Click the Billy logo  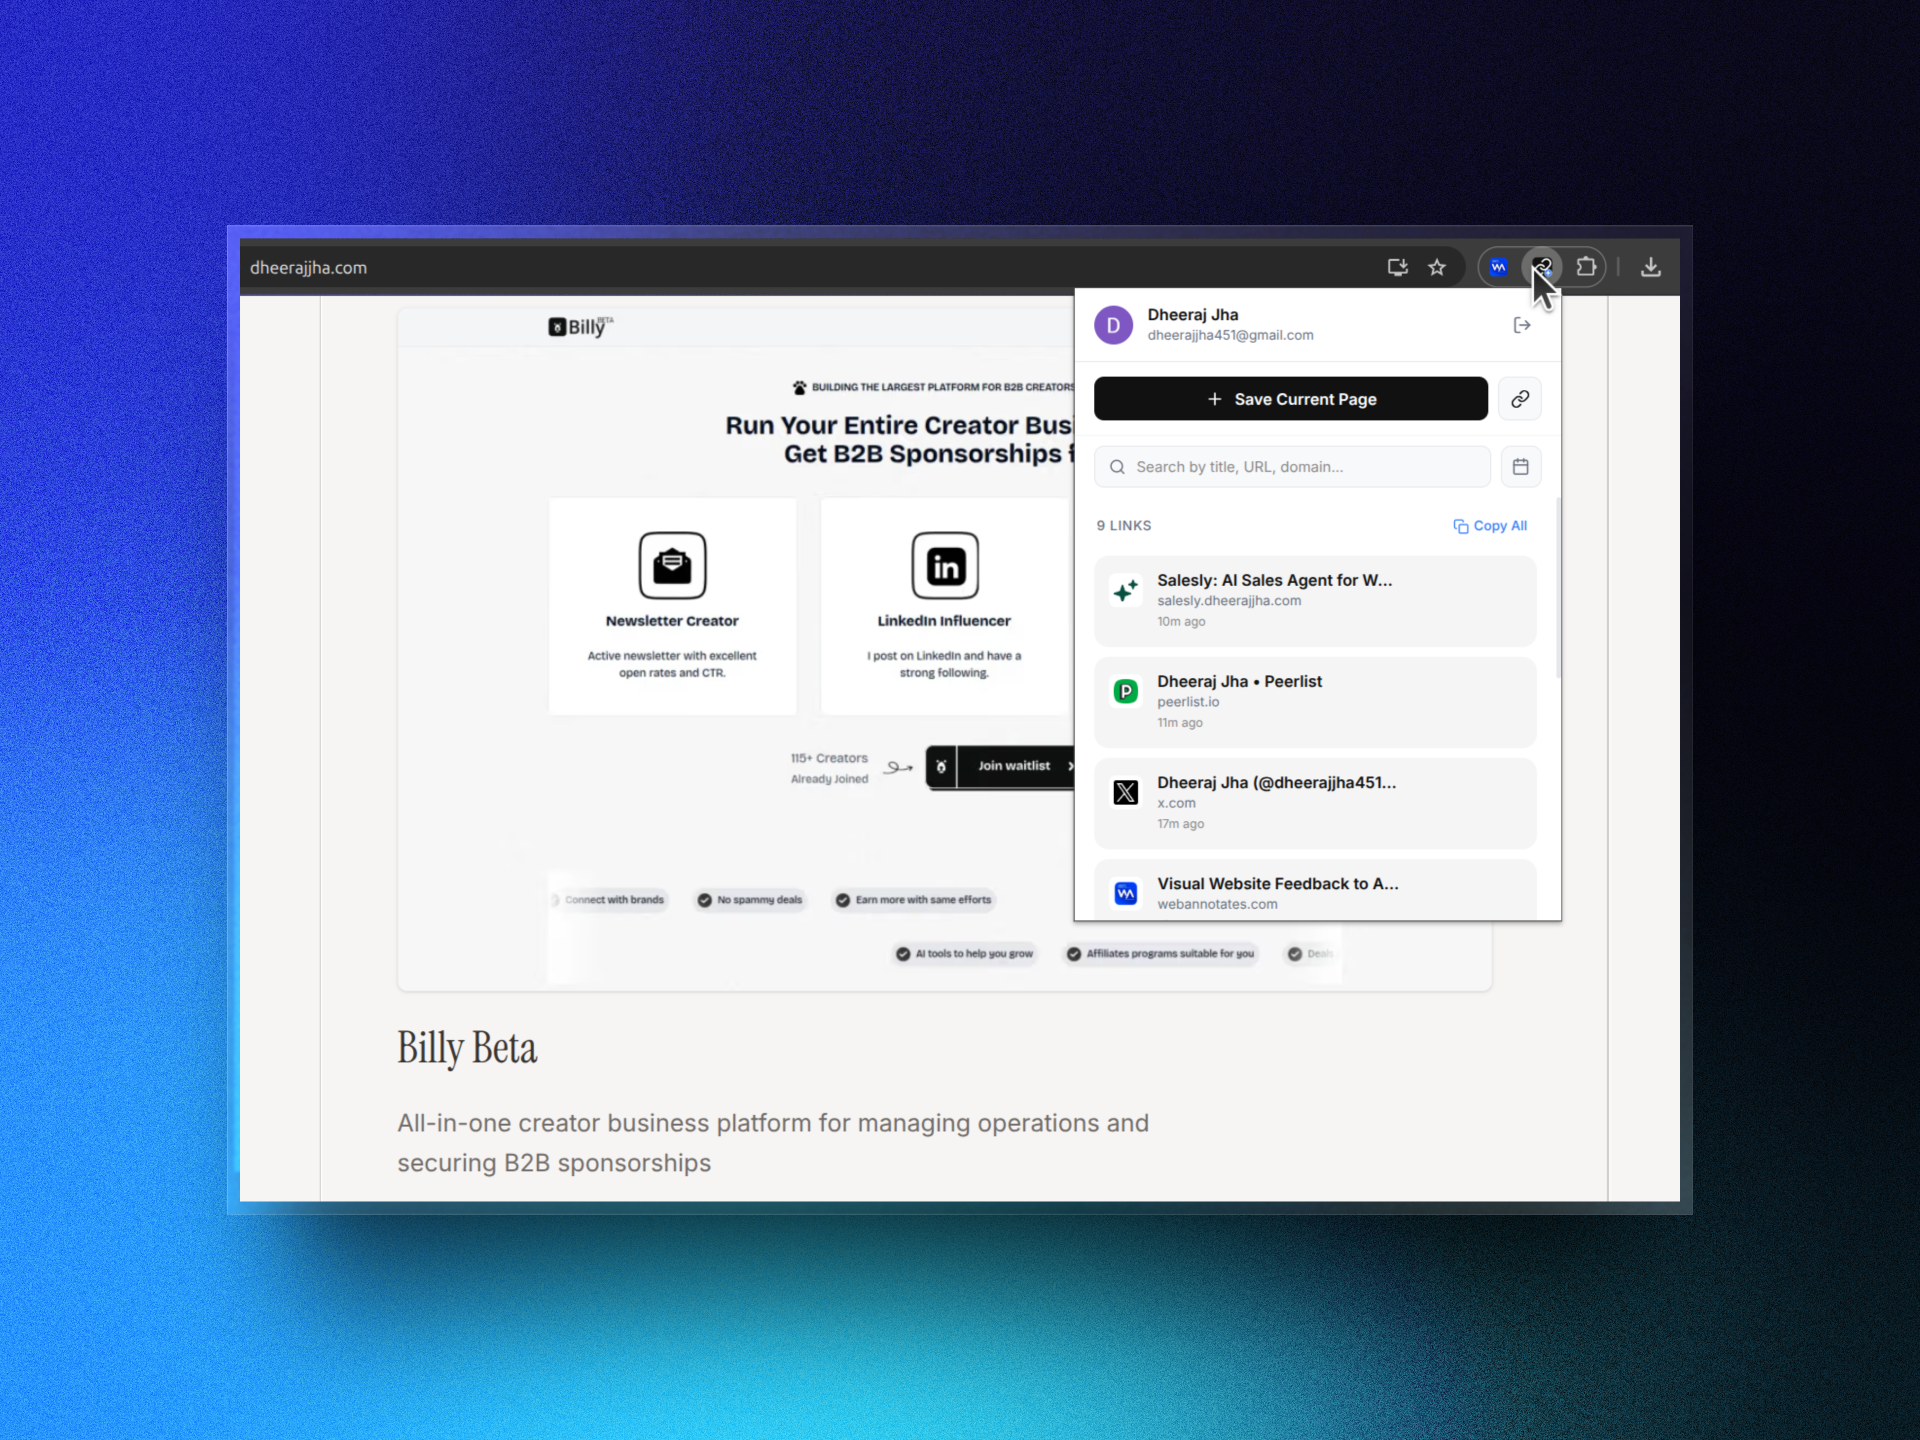pos(580,326)
